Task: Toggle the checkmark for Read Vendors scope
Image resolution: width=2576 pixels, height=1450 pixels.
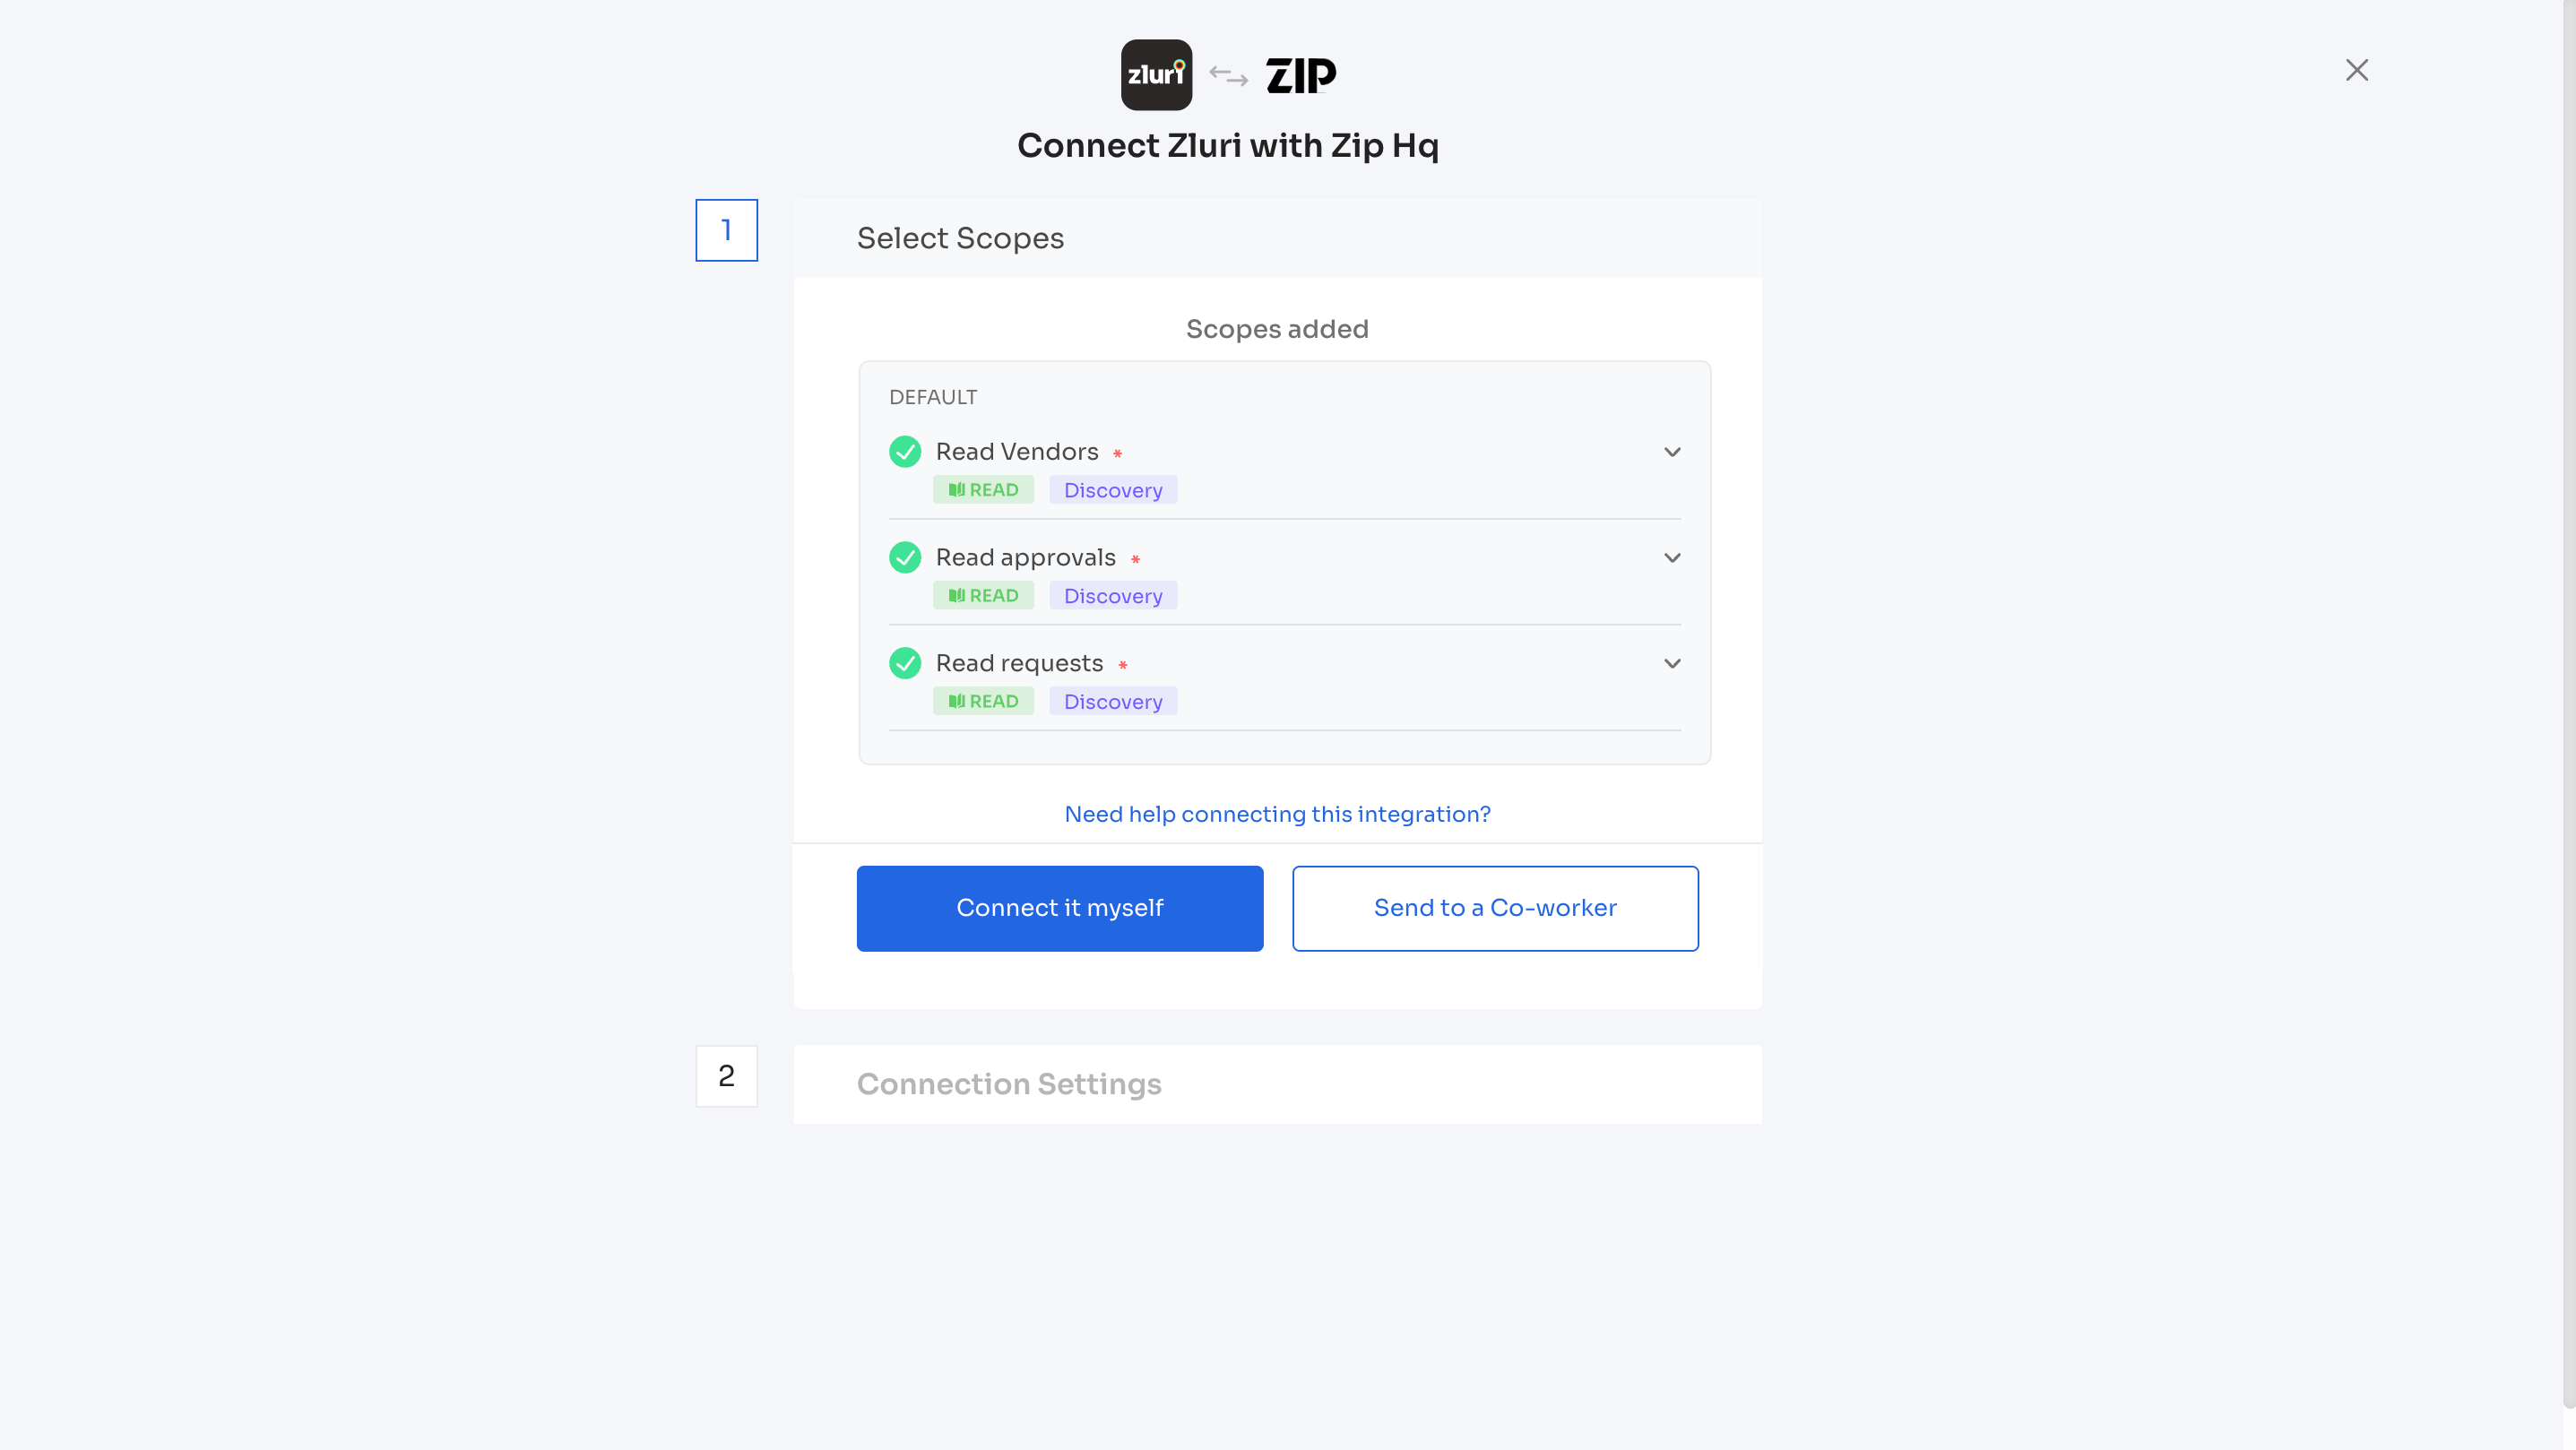Action: click(905, 451)
